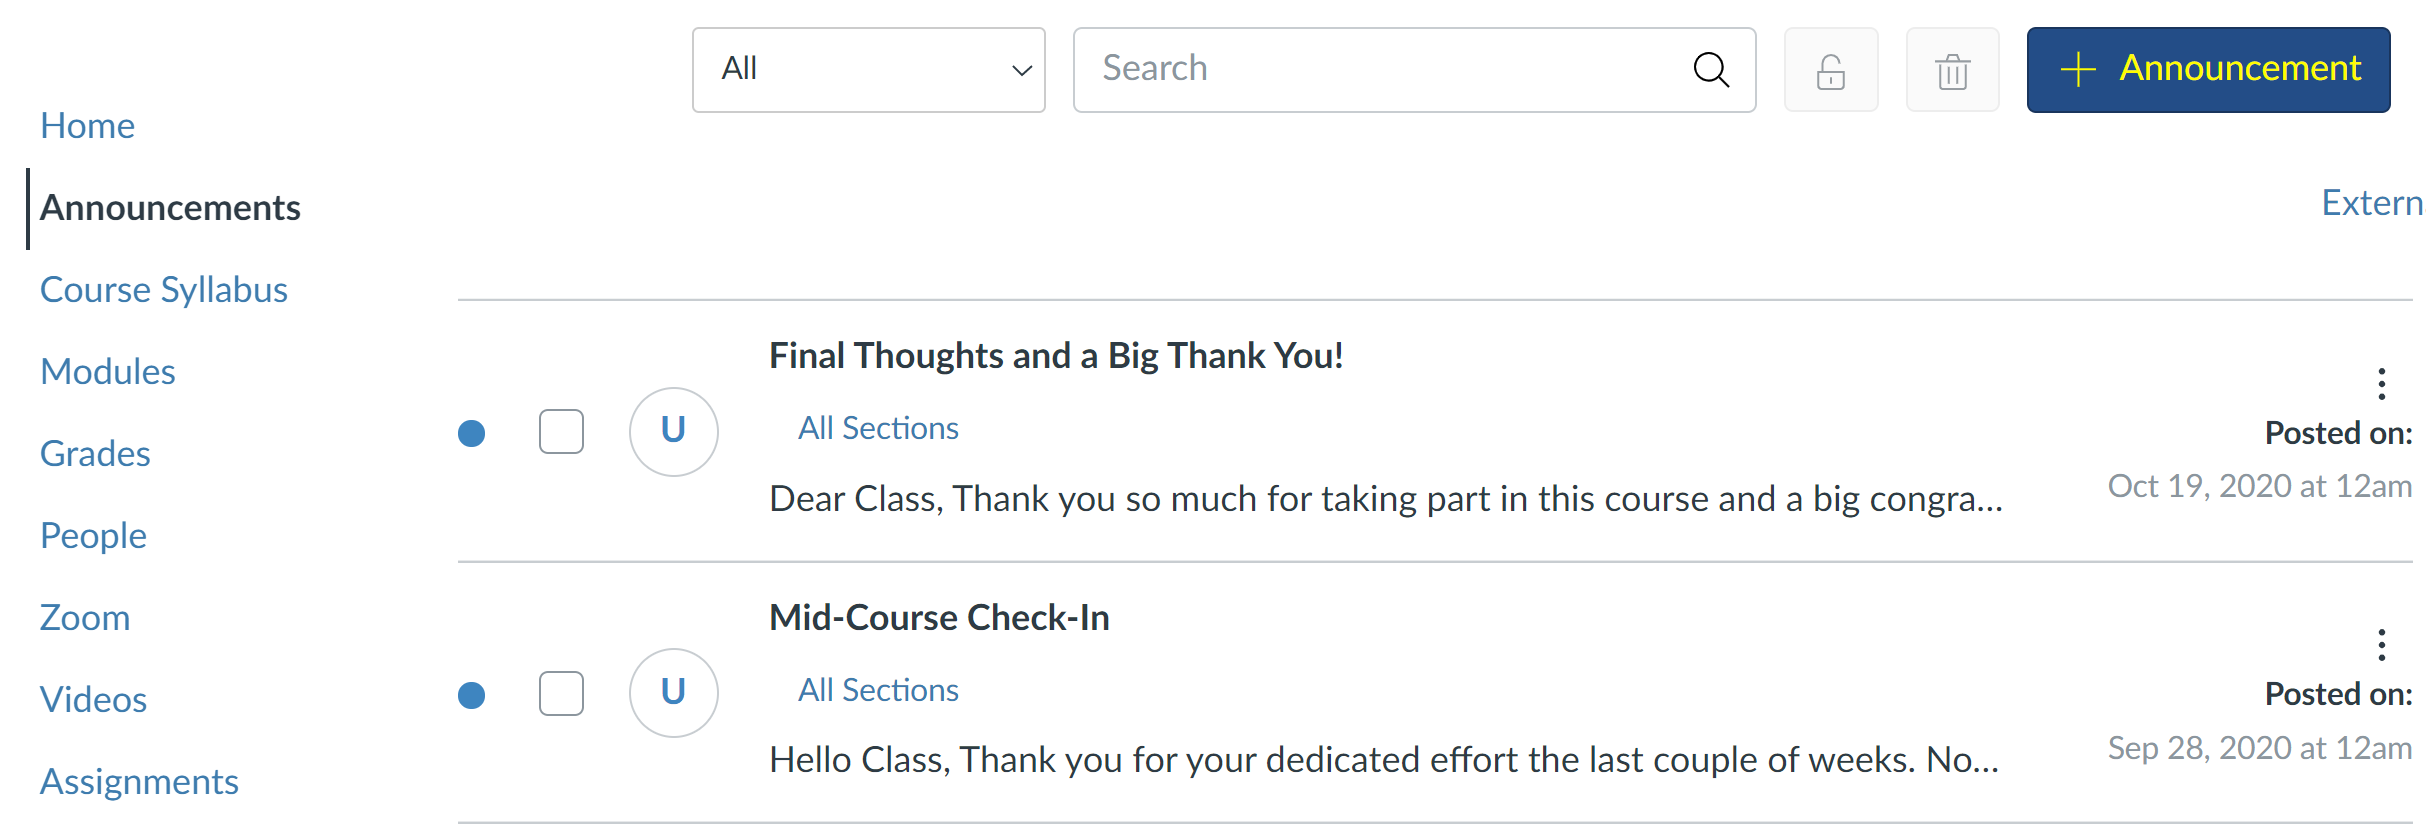Click the unread blue dot on Final Thoughts
This screenshot has width=2426, height=835.
[x=472, y=431]
